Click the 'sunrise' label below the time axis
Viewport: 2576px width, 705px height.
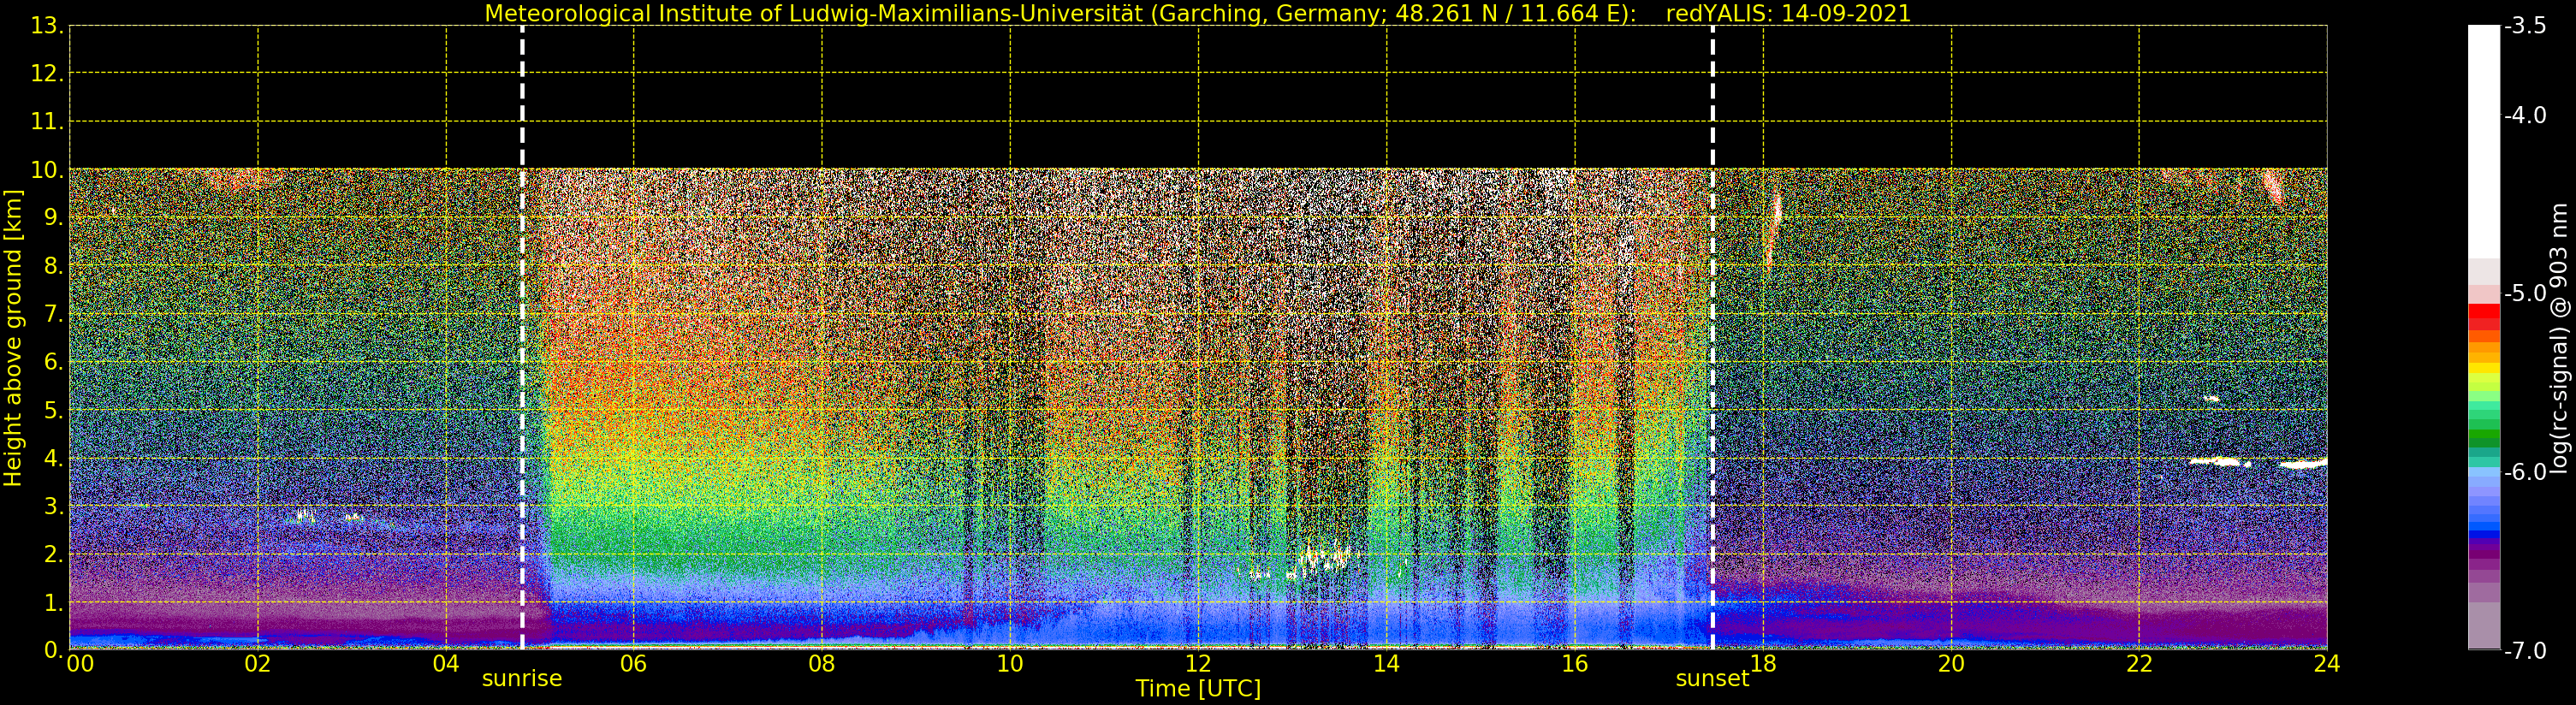pos(522,678)
